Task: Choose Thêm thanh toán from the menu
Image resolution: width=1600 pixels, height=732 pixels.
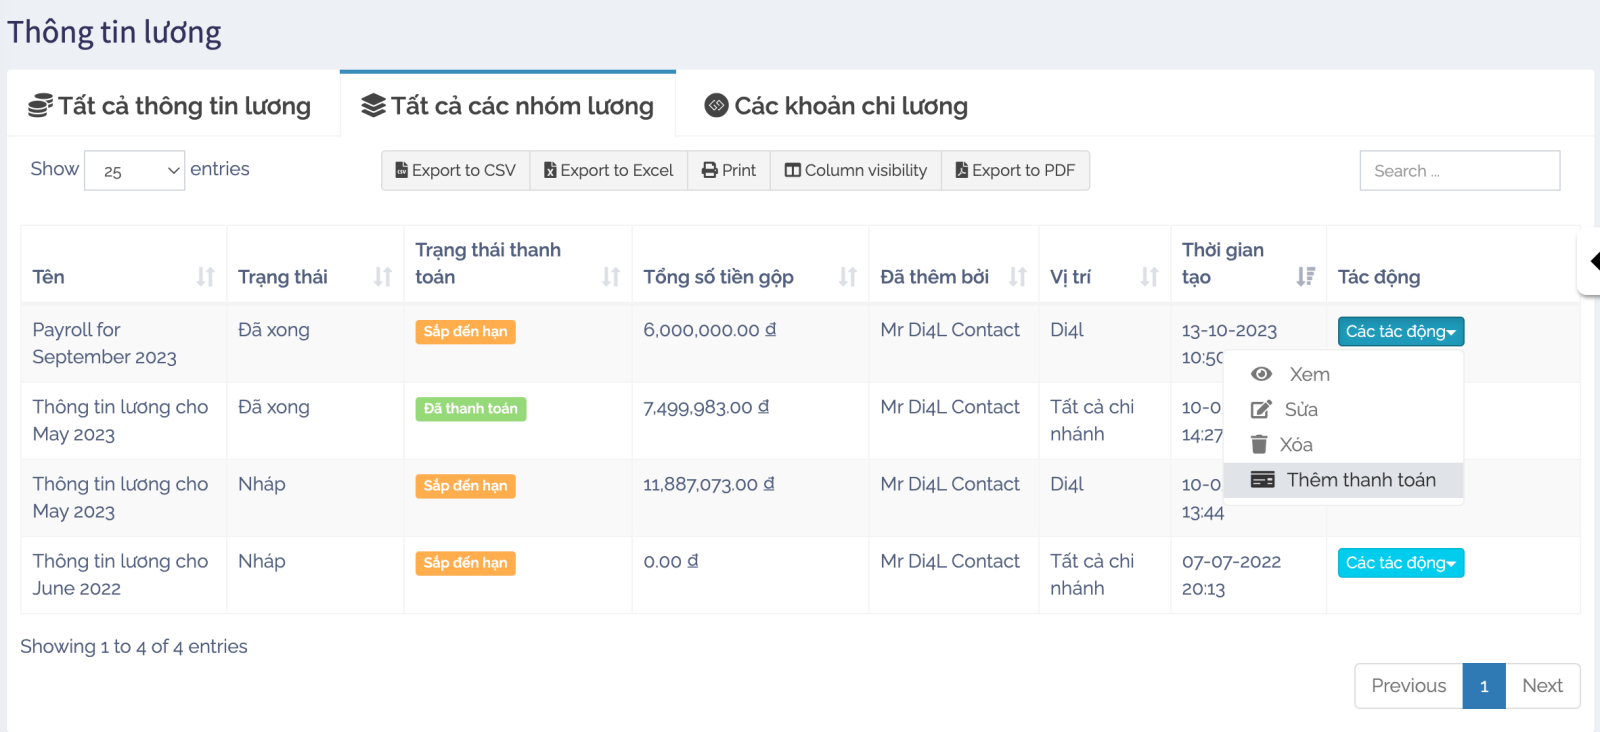Action: [x=1360, y=480]
